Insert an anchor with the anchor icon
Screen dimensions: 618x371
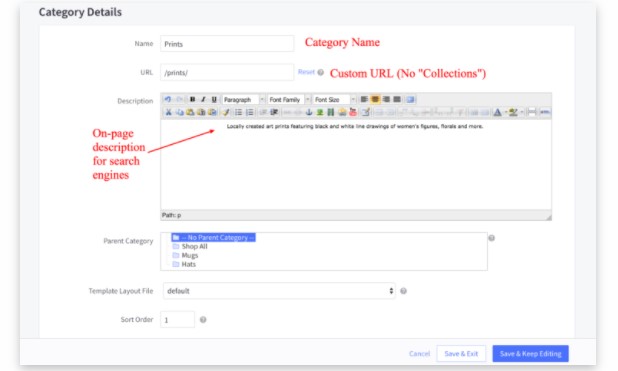tap(309, 112)
